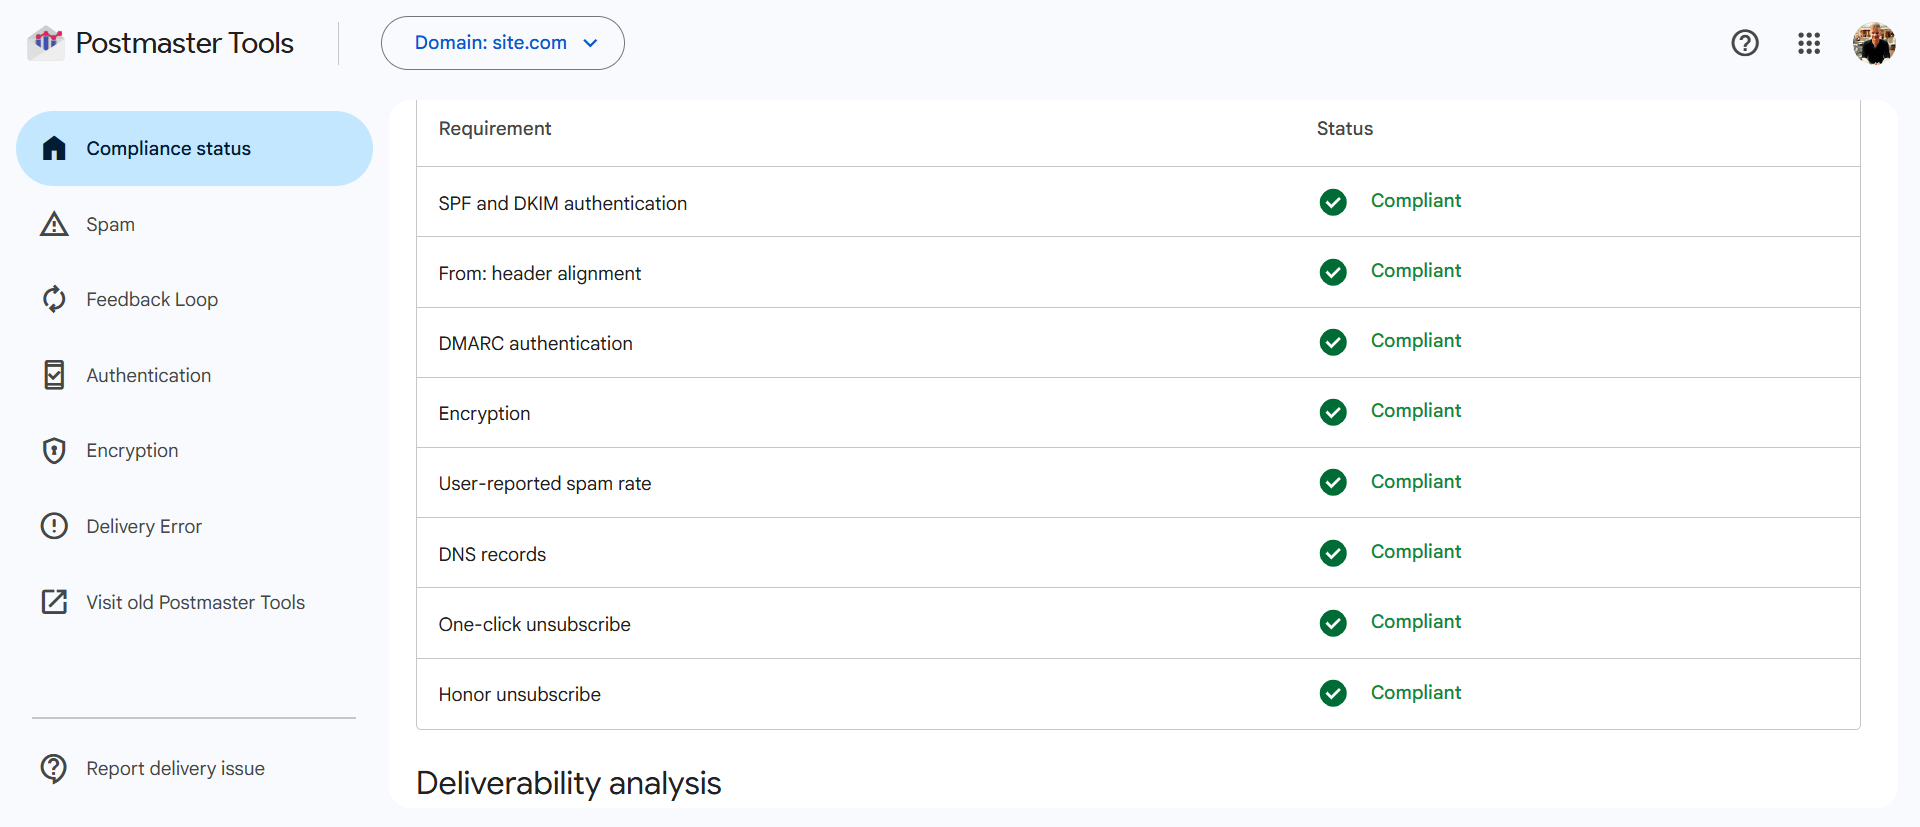1920x827 pixels.
Task: Open the help question mark icon
Action: tap(1745, 43)
